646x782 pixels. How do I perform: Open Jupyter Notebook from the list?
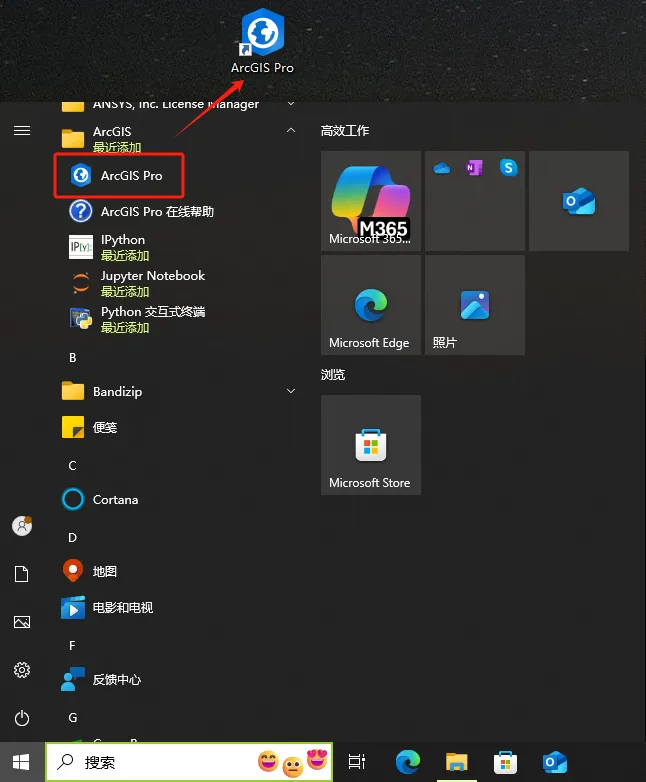point(137,283)
